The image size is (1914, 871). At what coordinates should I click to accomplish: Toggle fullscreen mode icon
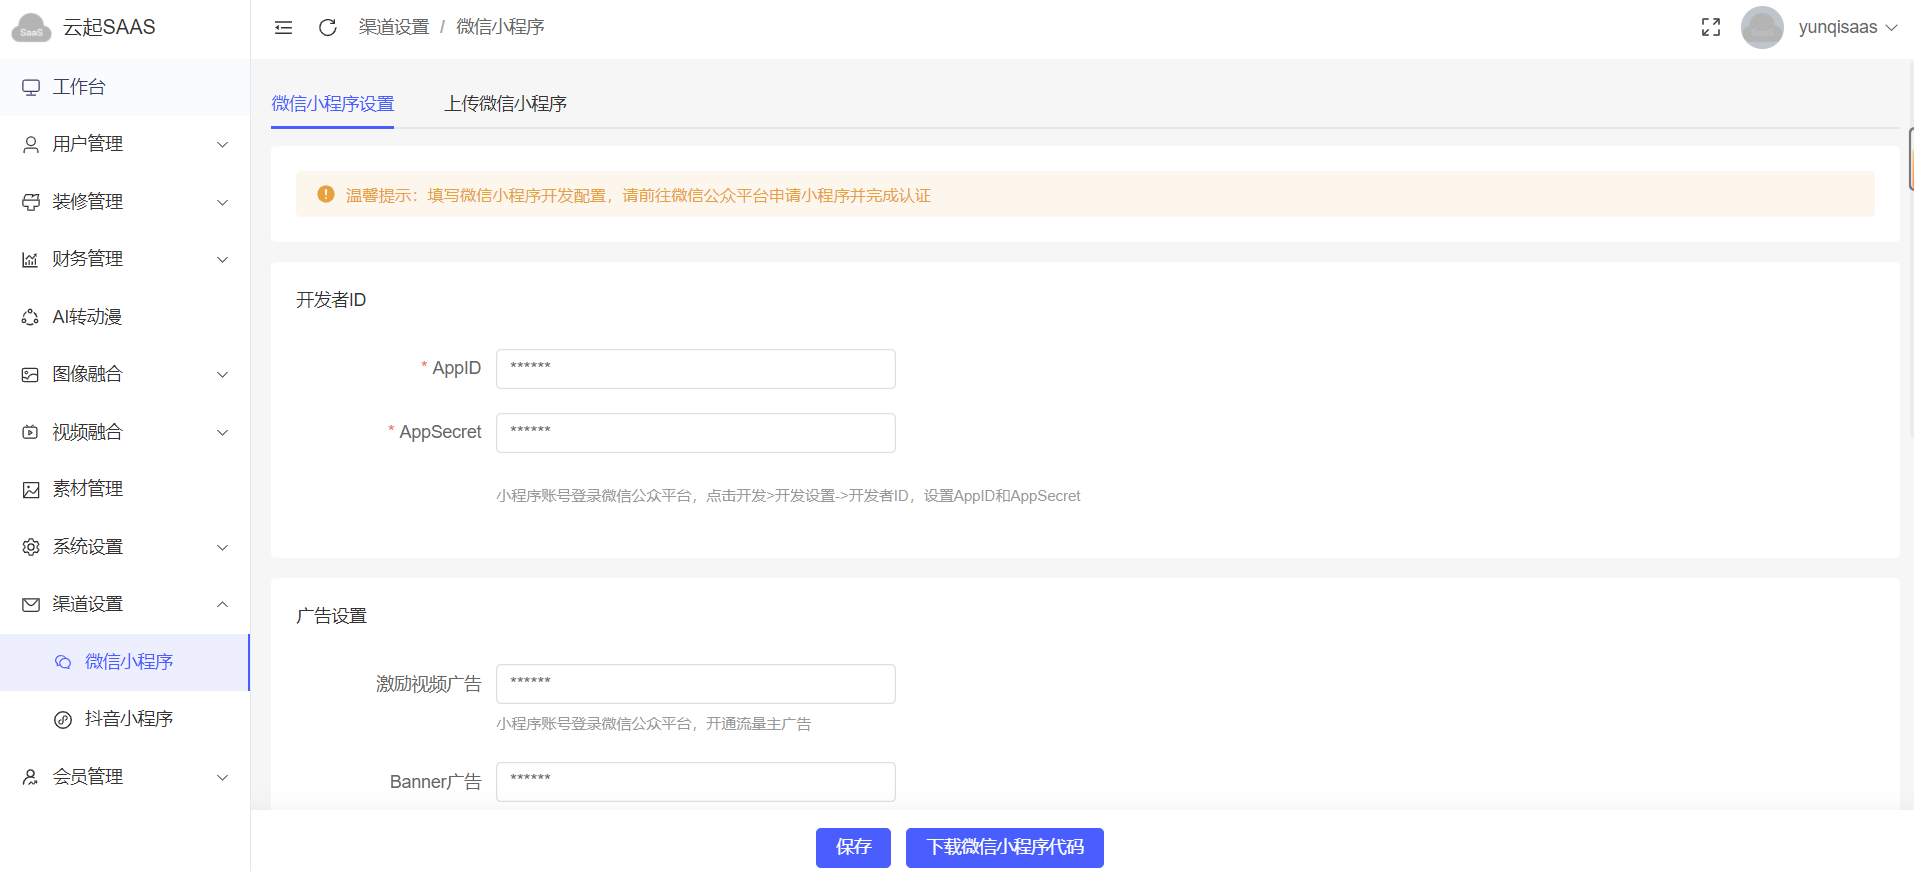pos(1710,27)
